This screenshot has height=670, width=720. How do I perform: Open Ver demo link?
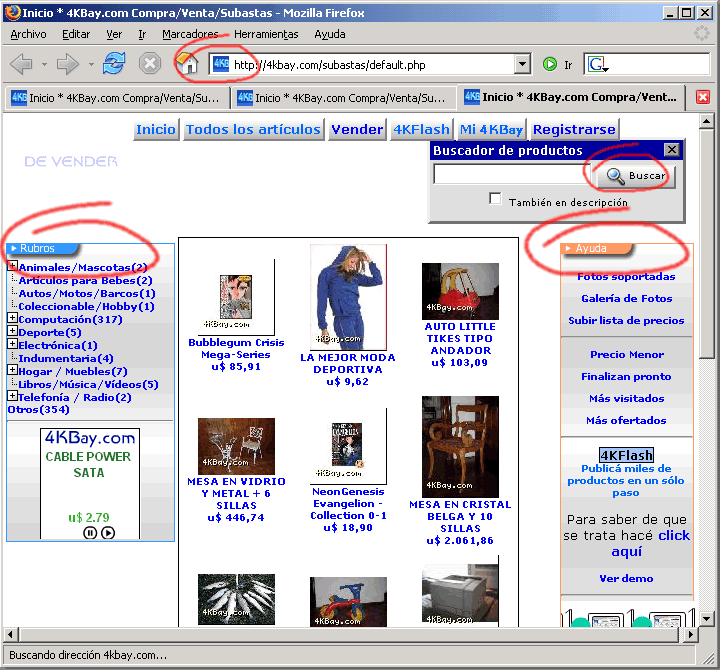tap(626, 579)
